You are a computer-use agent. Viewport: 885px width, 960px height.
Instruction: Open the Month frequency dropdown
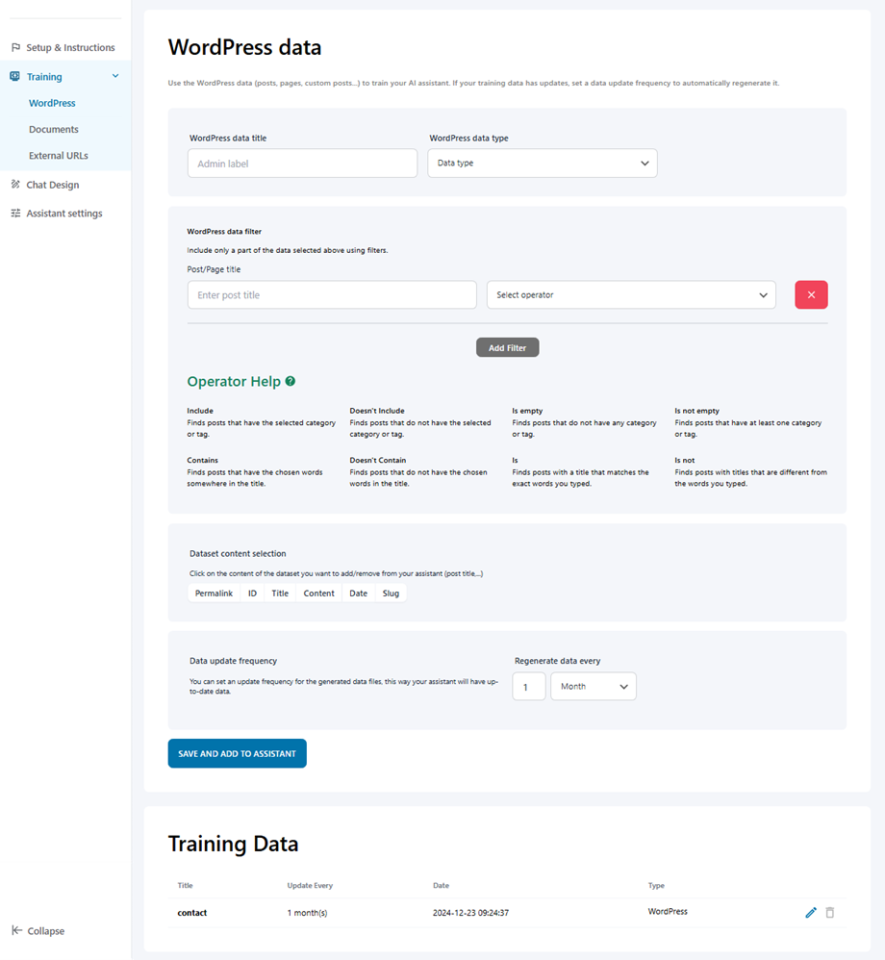593,687
